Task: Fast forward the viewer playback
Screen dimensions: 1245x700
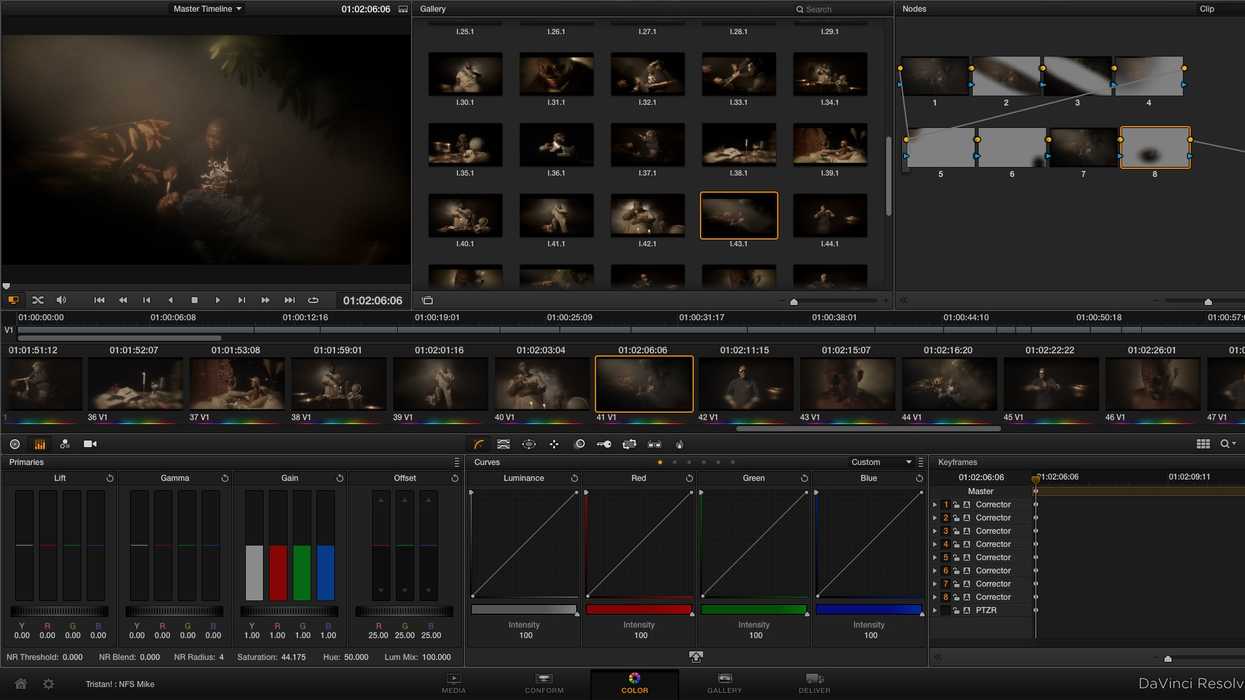Action: tap(265, 300)
